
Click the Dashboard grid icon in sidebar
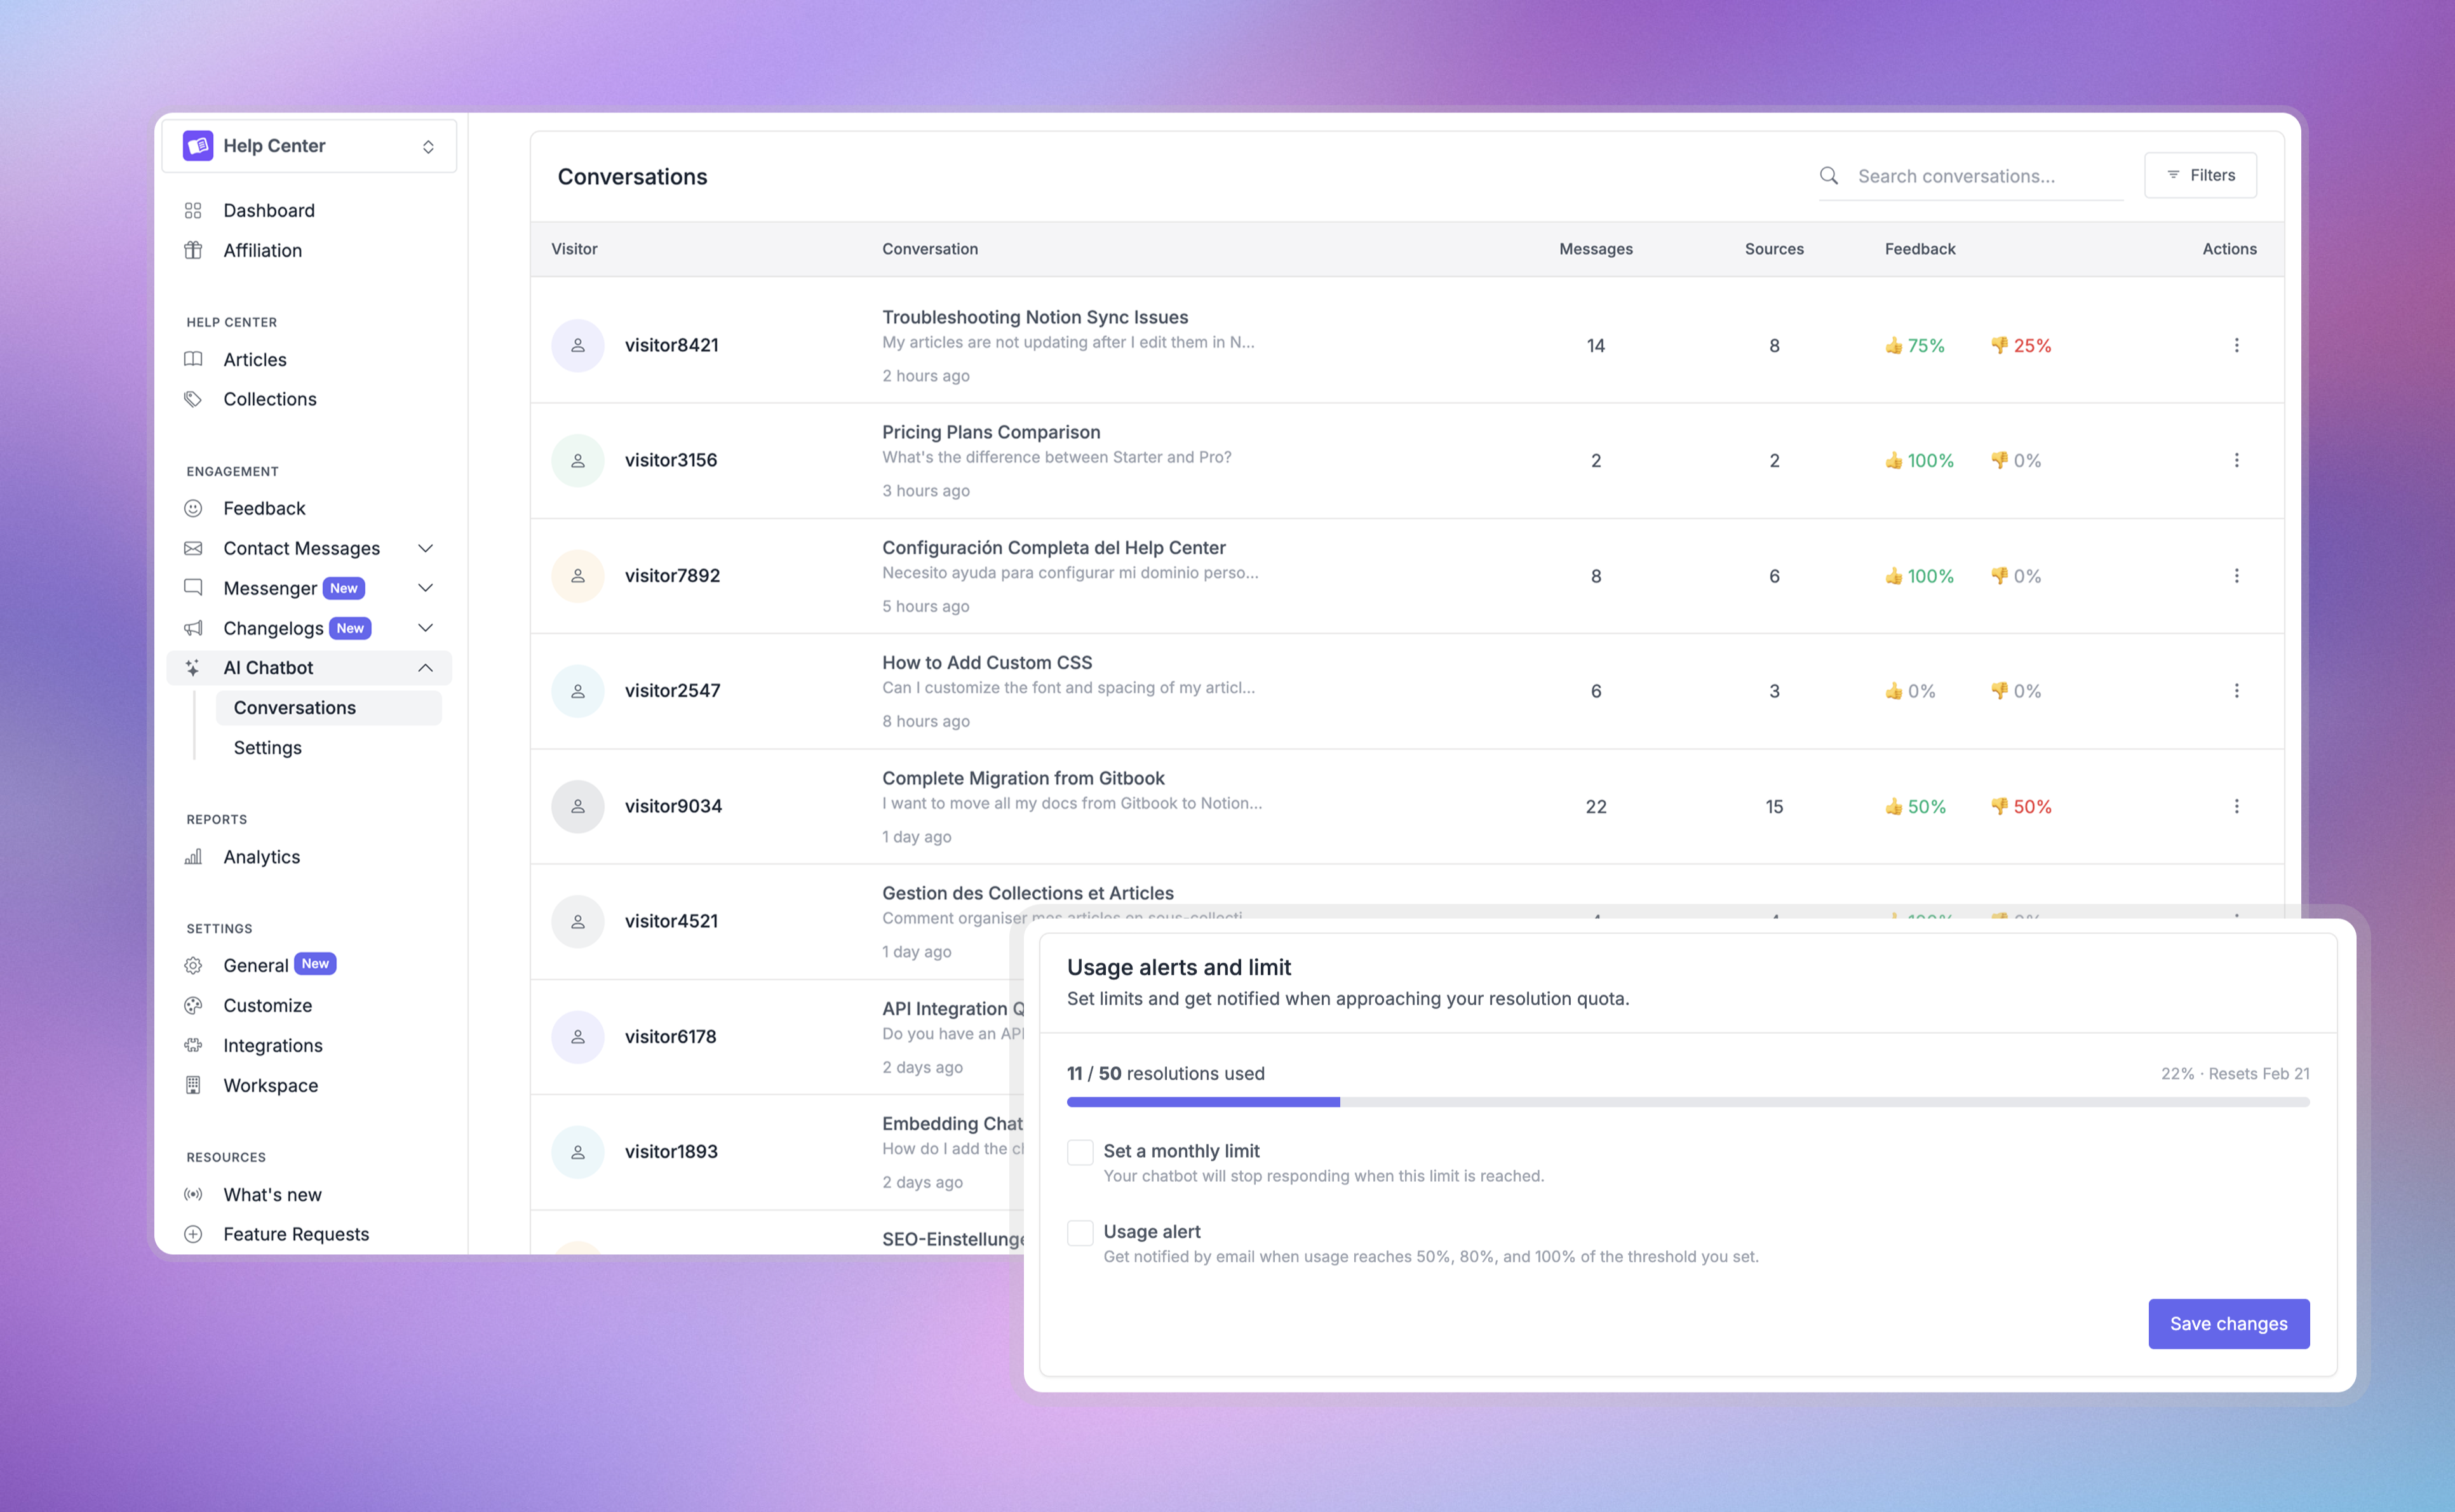(193, 210)
